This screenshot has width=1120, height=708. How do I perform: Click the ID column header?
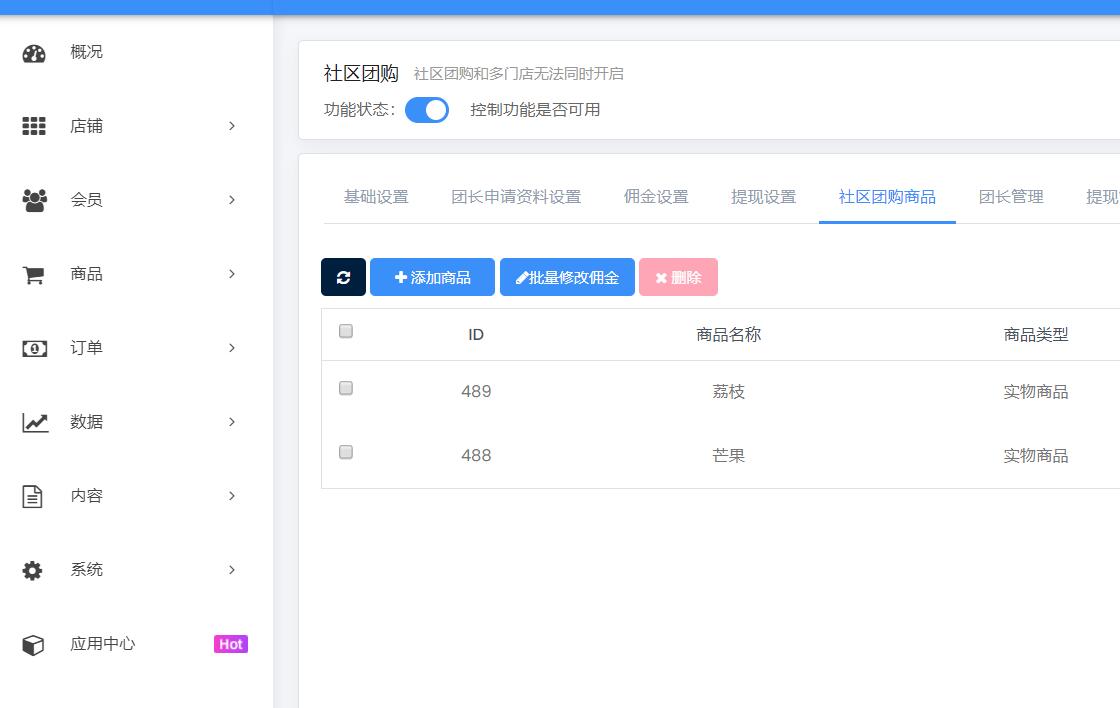pyautogui.click(x=476, y=334)
